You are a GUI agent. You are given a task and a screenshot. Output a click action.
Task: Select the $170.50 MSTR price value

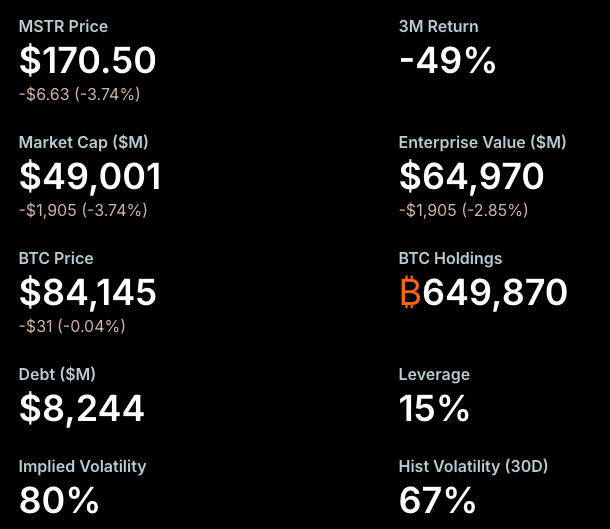[x=88, y=61]
